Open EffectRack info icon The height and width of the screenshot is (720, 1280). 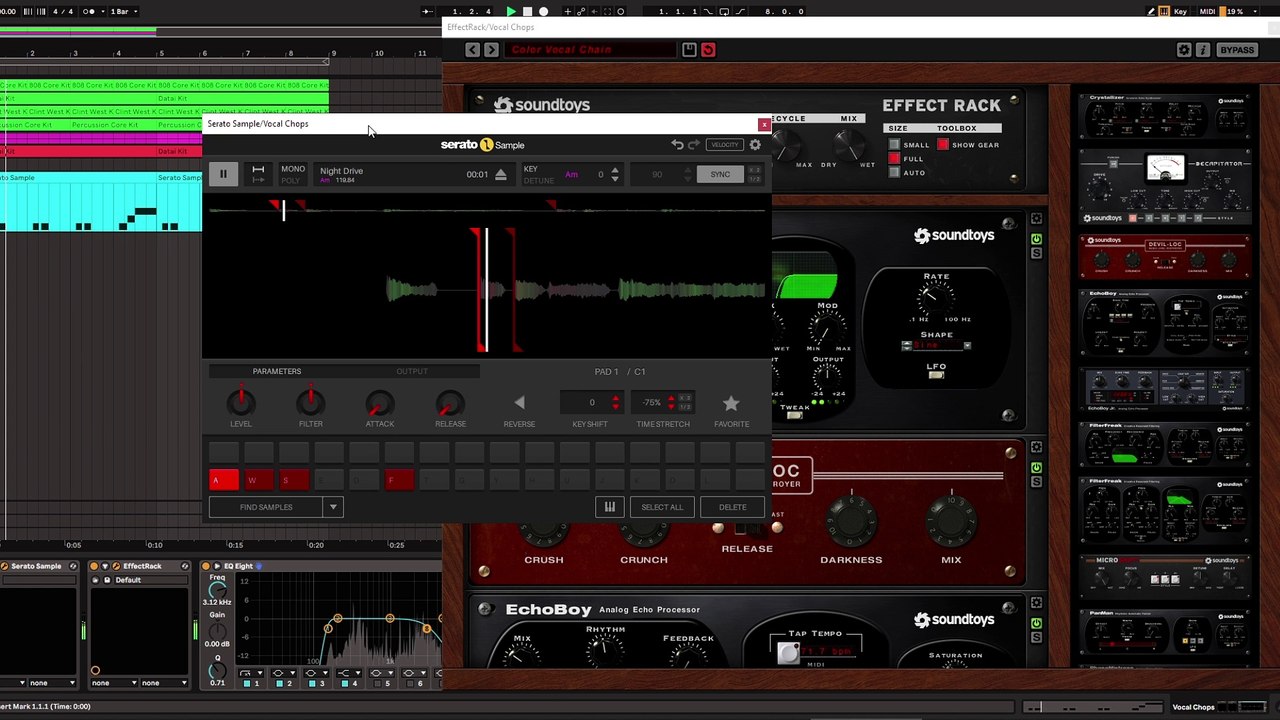pyautogui.click(x=1203, y=50)
